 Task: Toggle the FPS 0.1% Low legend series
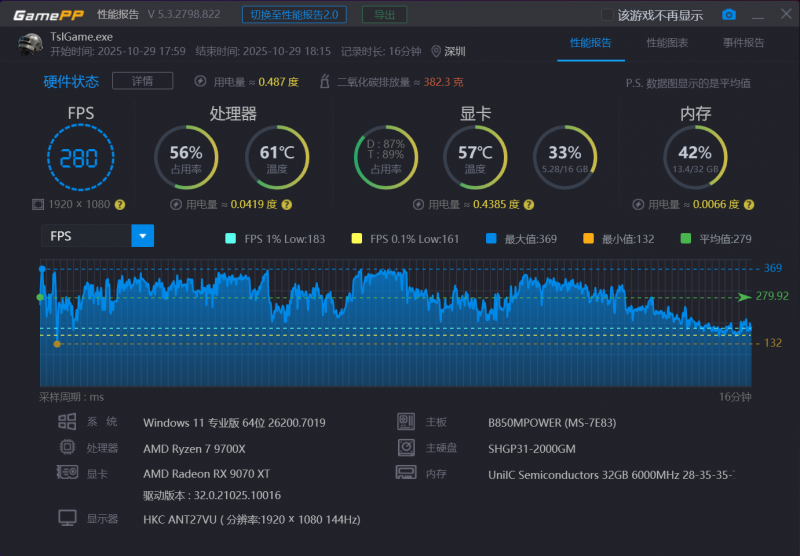[357, 239]
